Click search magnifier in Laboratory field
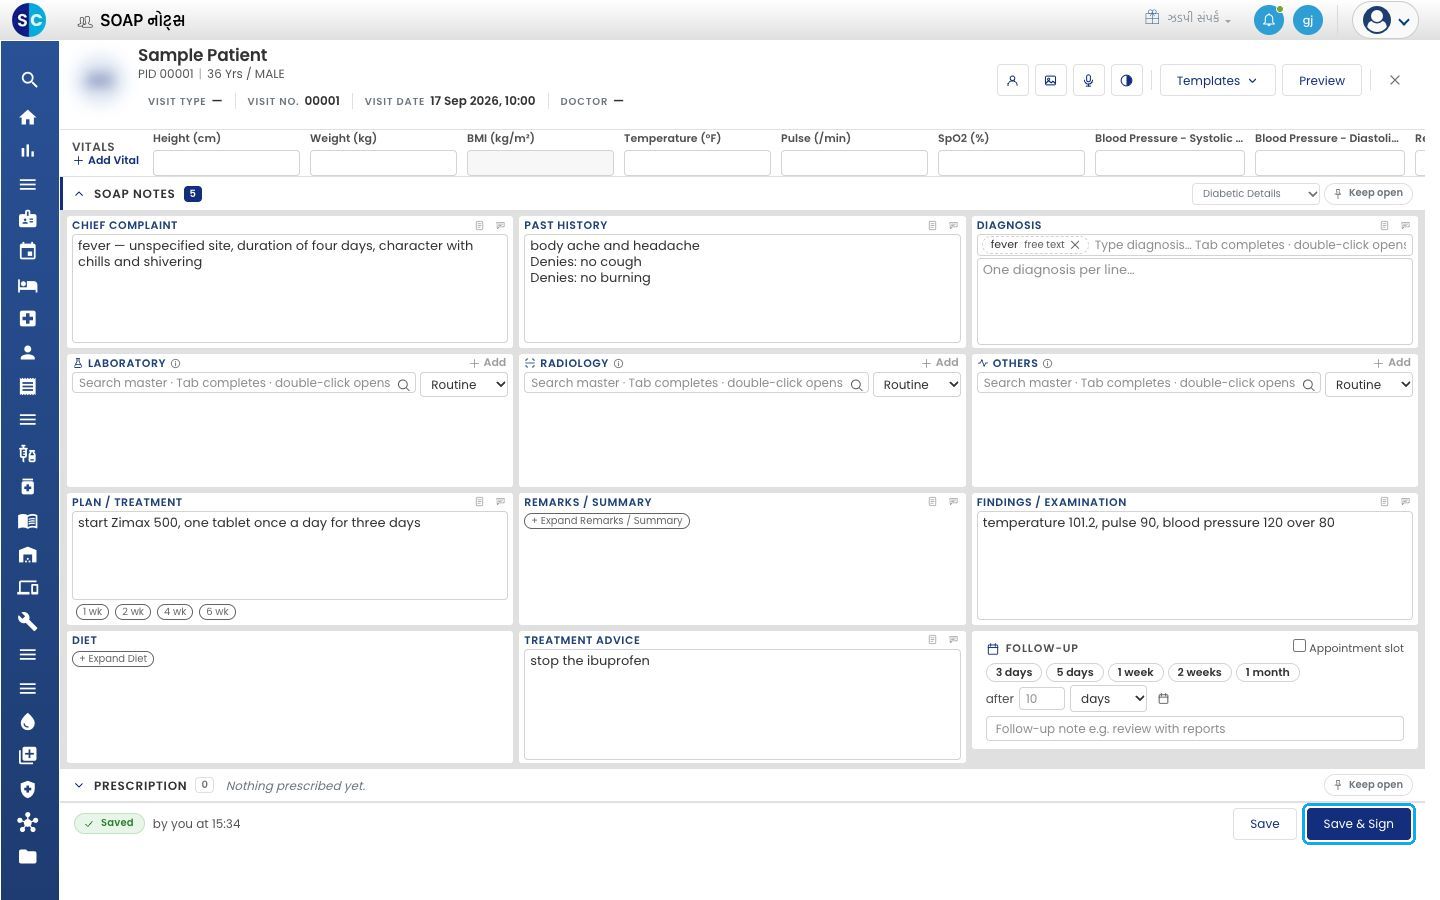The height and width of the screenshot is (900, 1440). click(x=404, y=385)
